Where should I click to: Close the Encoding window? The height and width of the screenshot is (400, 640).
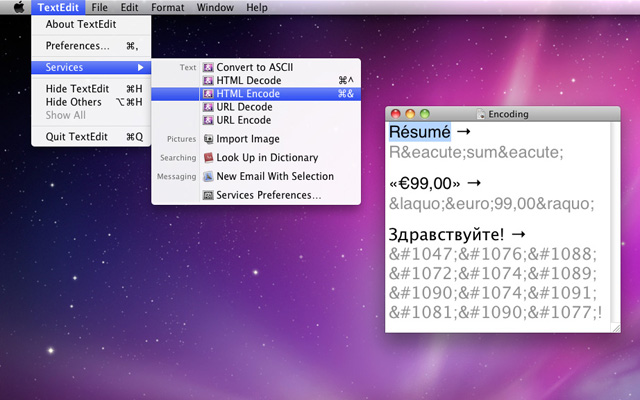pyautogui.click(x=395, y=114)
